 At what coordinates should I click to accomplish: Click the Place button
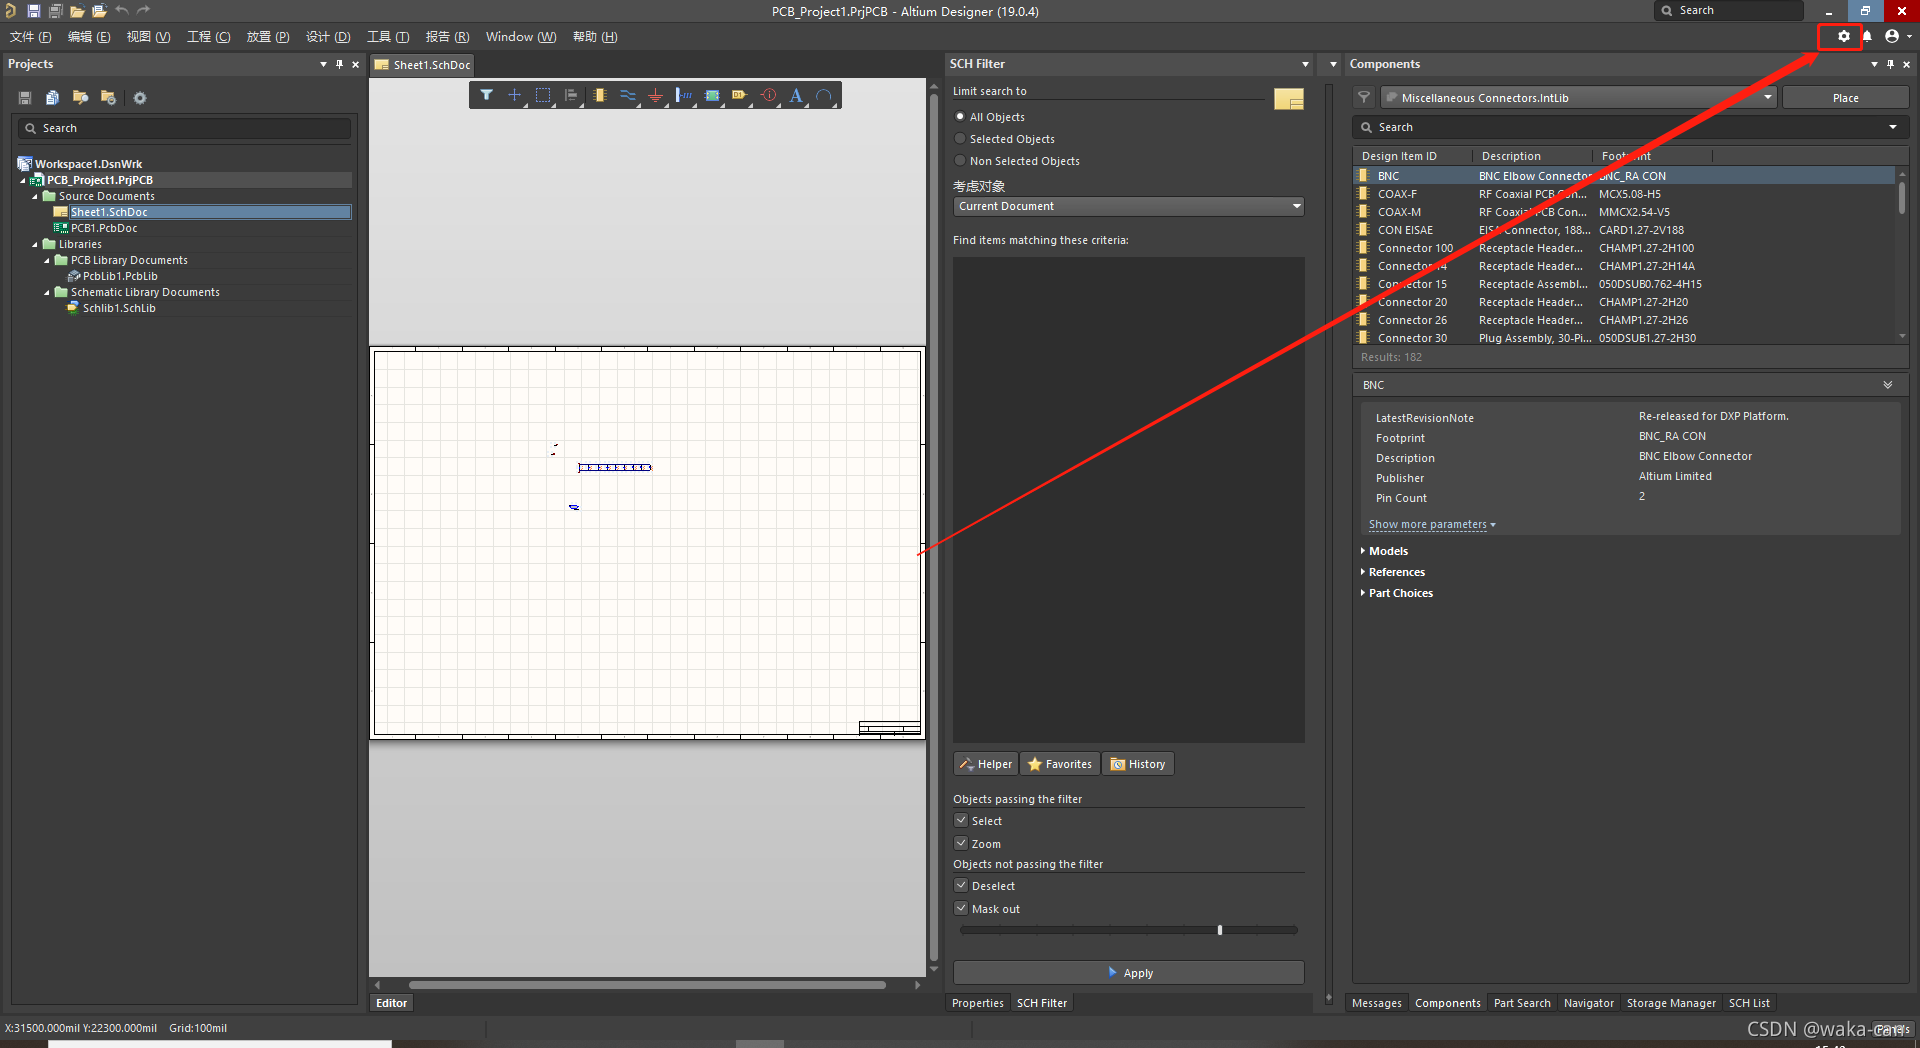tap(1845, 97)
